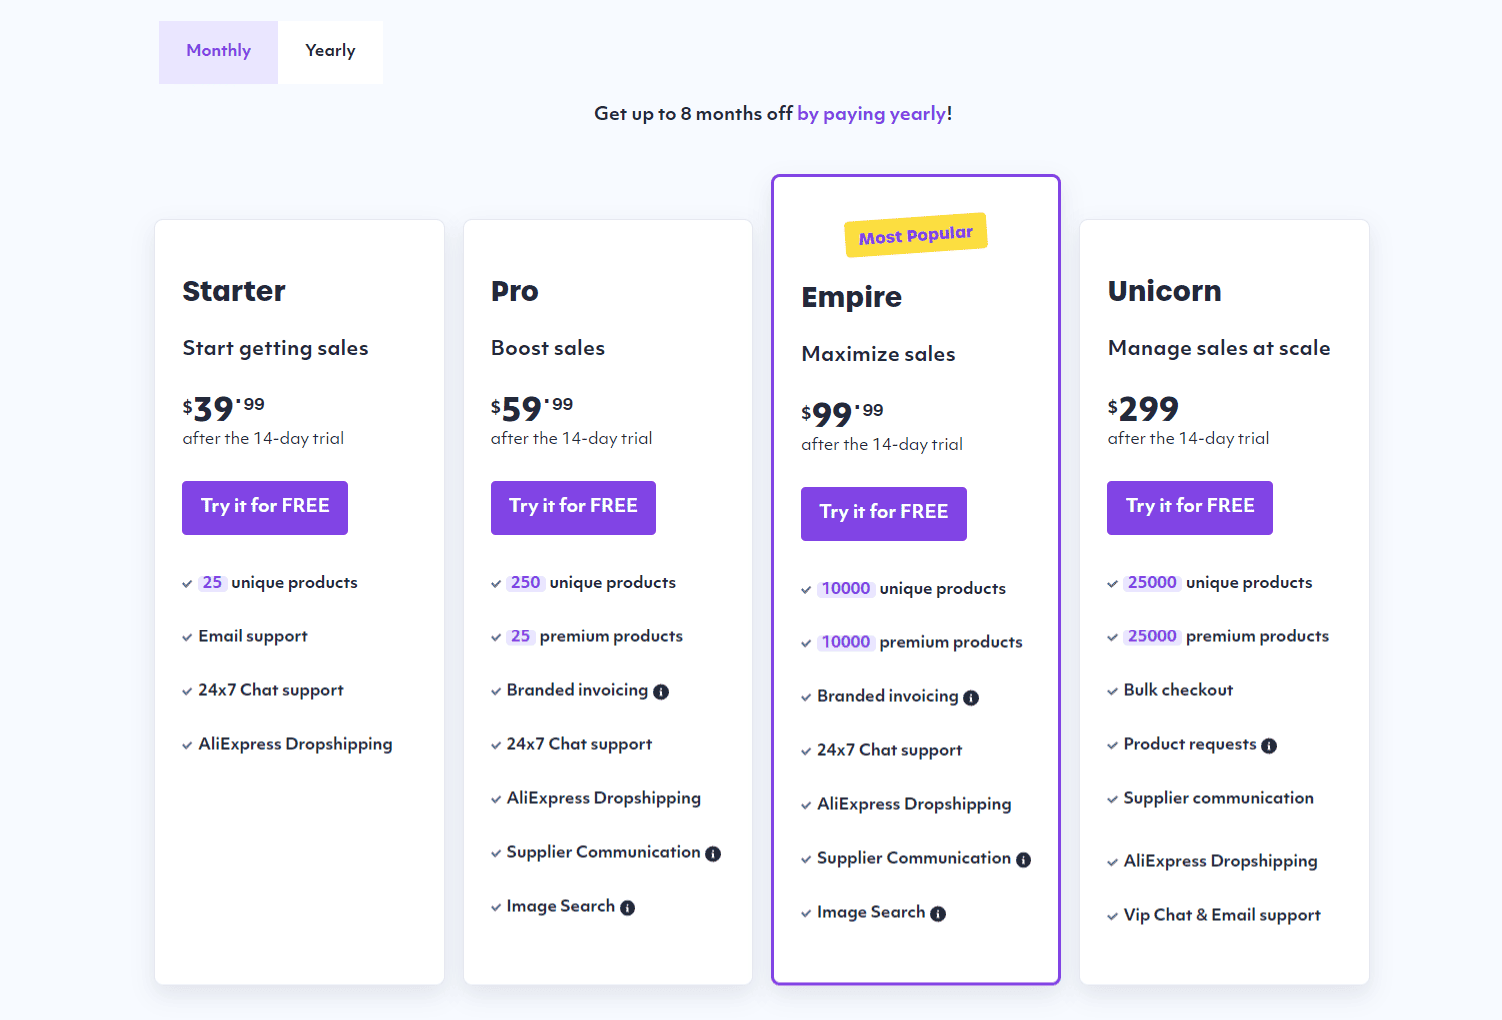1502x1020 pixels.
Task: Click the checkmark beside AliExpress Dropshipping in Starter
Action: point(187,744)
